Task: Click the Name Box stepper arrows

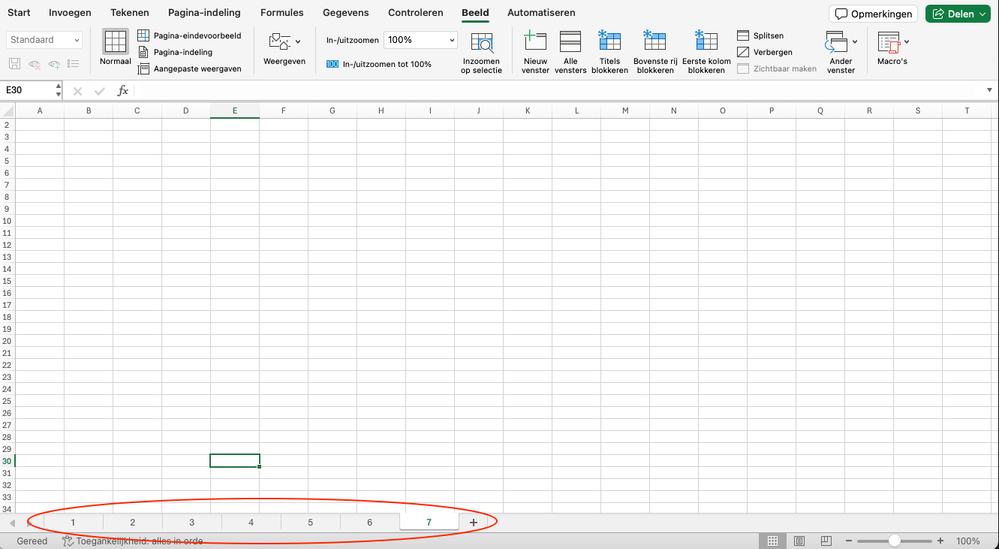Action: pos(59,90)
